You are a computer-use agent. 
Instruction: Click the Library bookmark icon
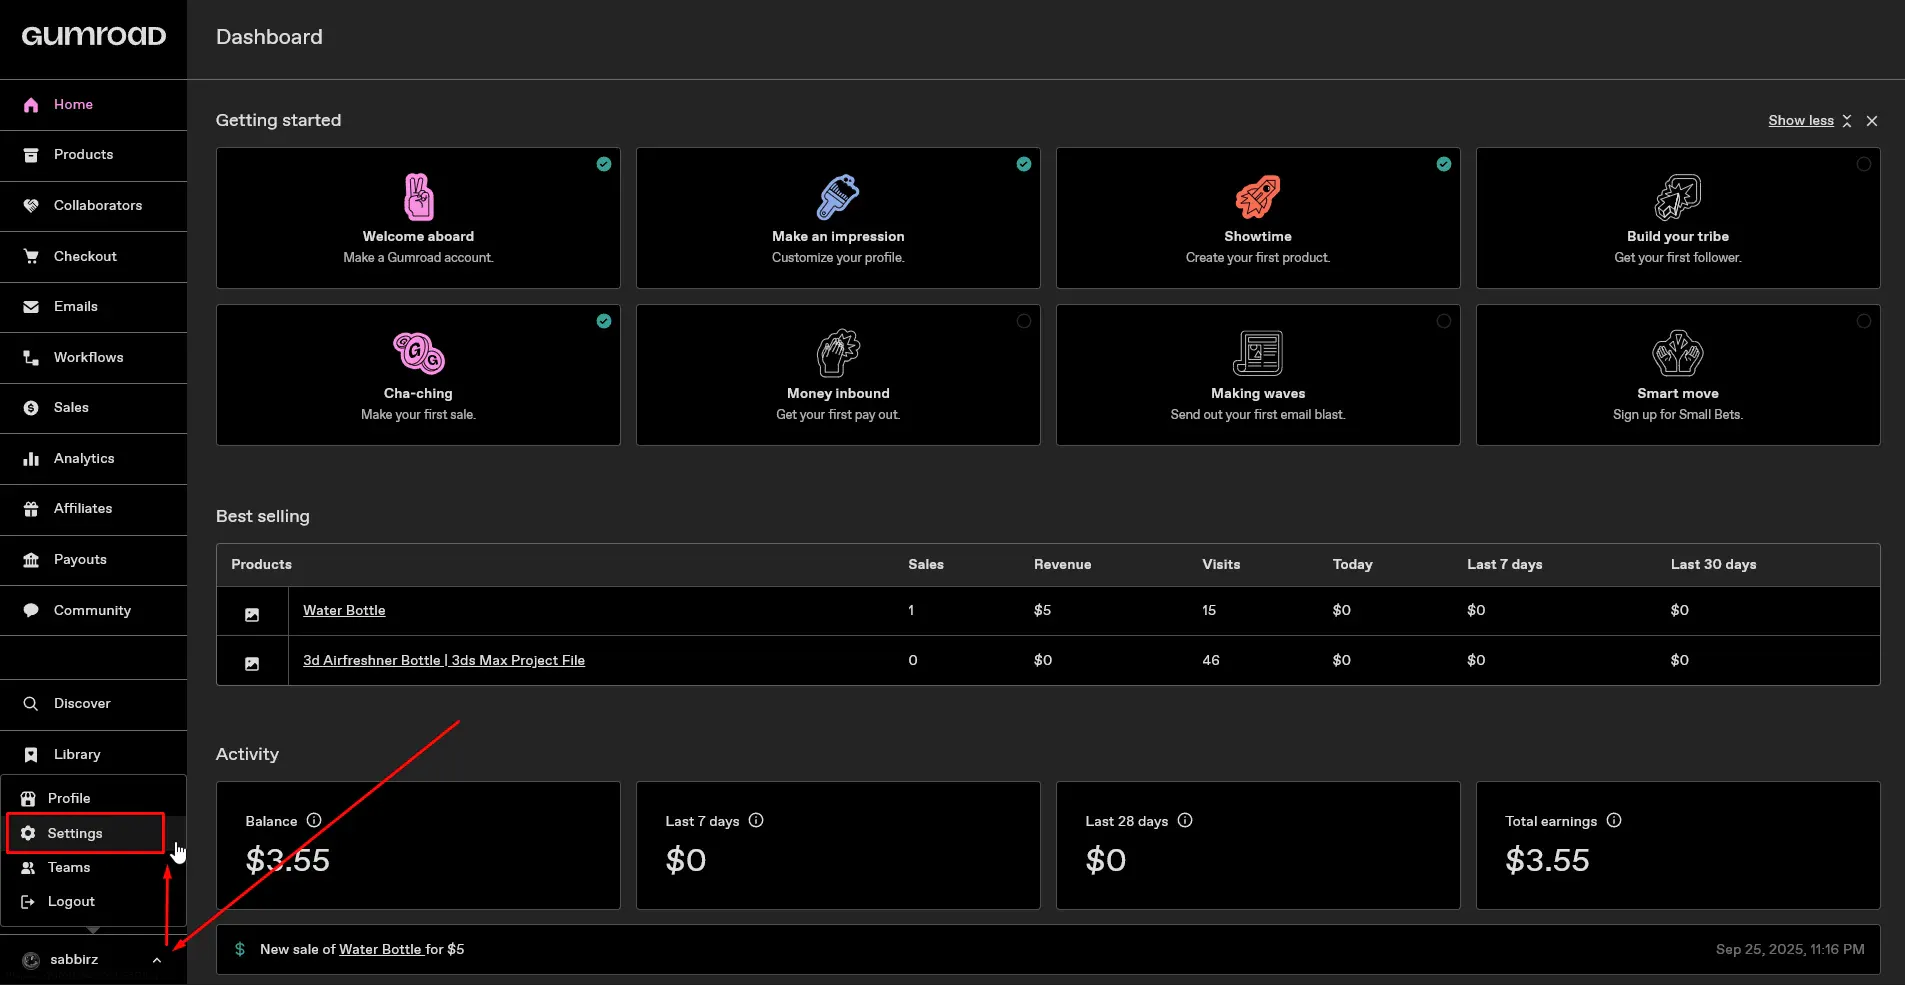[x=31, y=755]
